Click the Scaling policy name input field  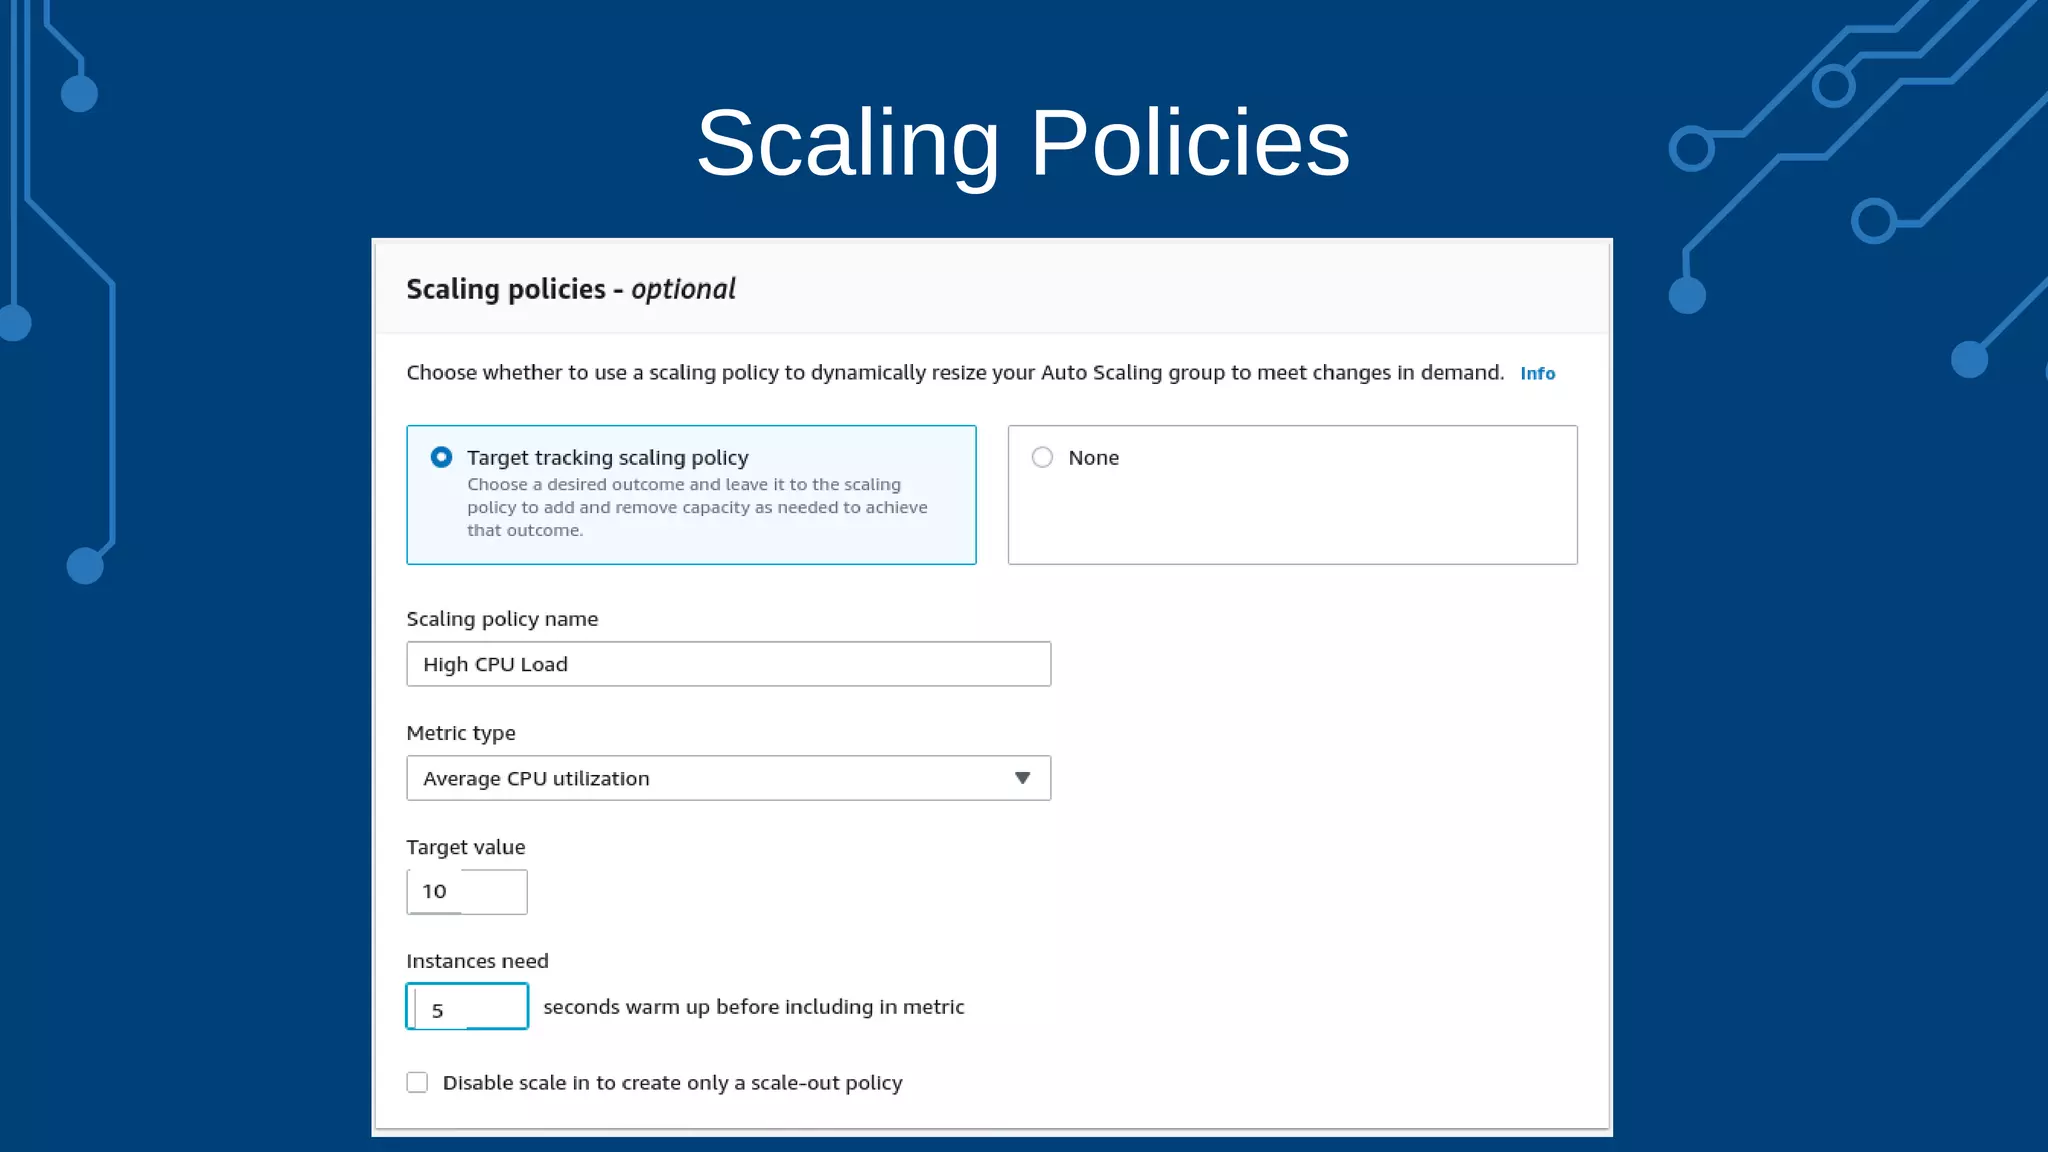[x=728, y=664]
